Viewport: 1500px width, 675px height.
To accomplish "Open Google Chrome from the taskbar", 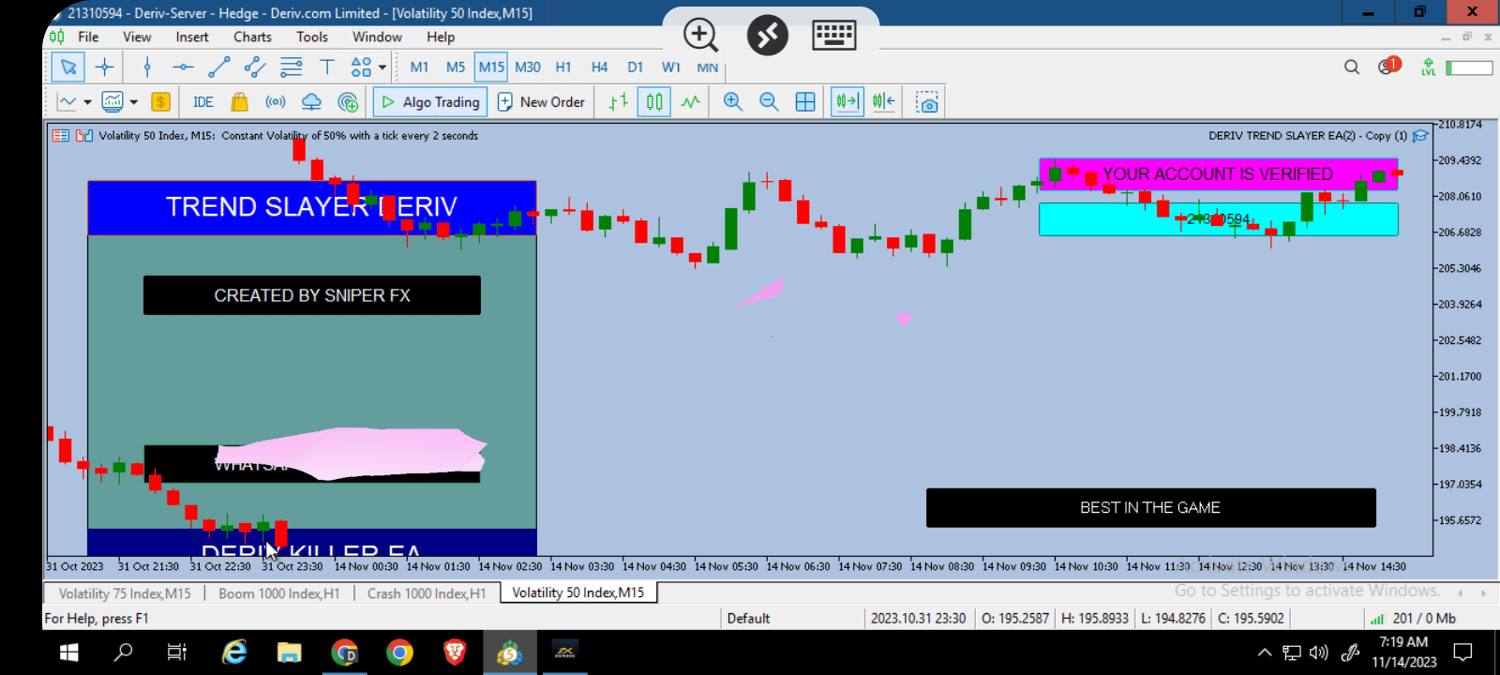I will [399, 653].
